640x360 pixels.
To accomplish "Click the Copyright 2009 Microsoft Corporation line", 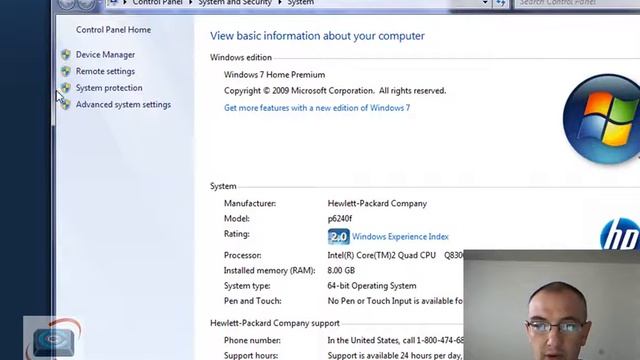I will coord(335,91).
